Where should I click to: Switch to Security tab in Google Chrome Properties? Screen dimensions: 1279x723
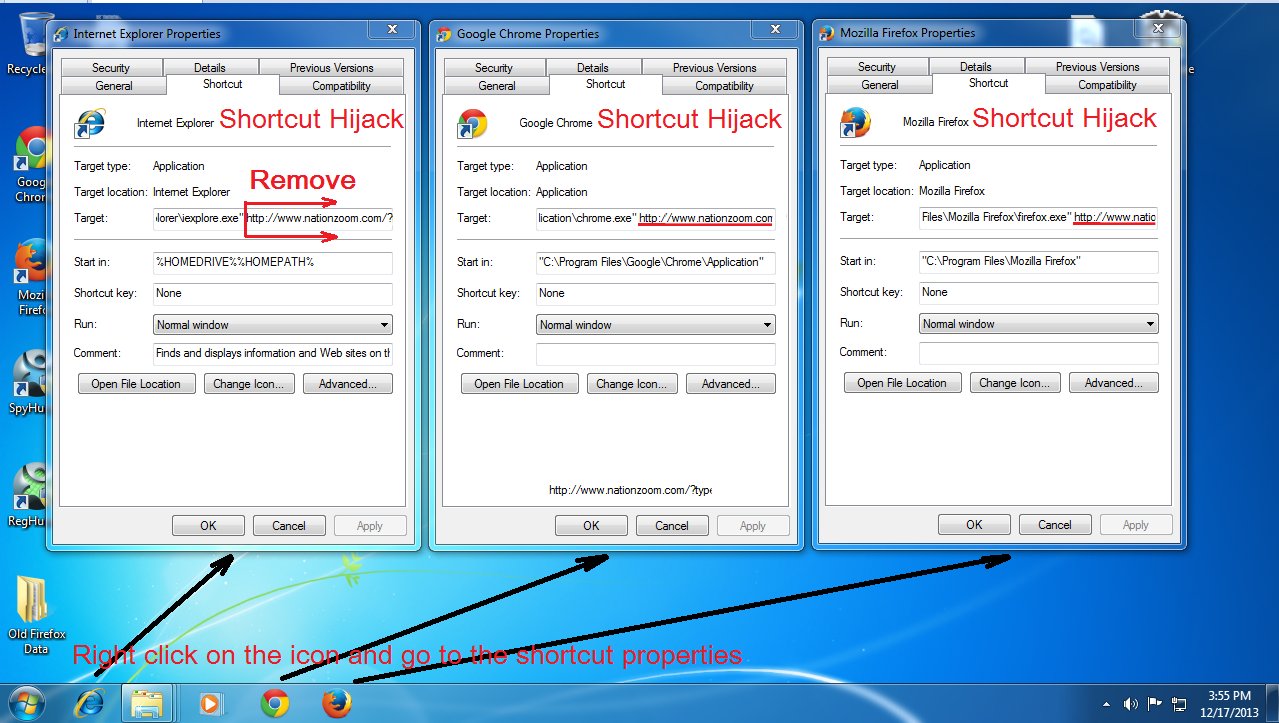point(494,68)
